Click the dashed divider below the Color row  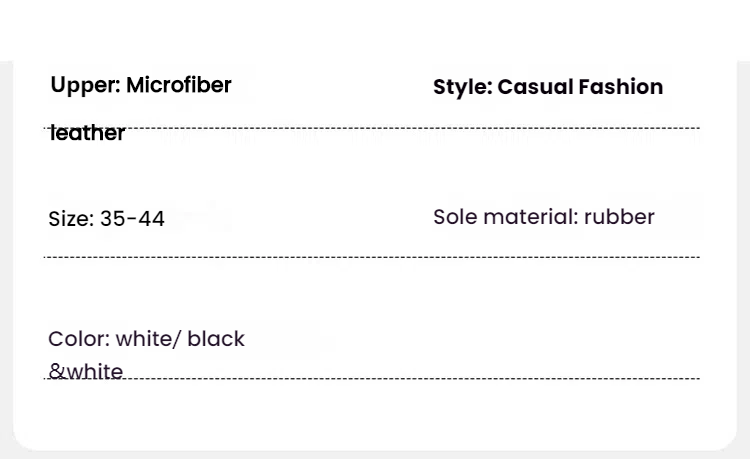(x=400, y=379)
